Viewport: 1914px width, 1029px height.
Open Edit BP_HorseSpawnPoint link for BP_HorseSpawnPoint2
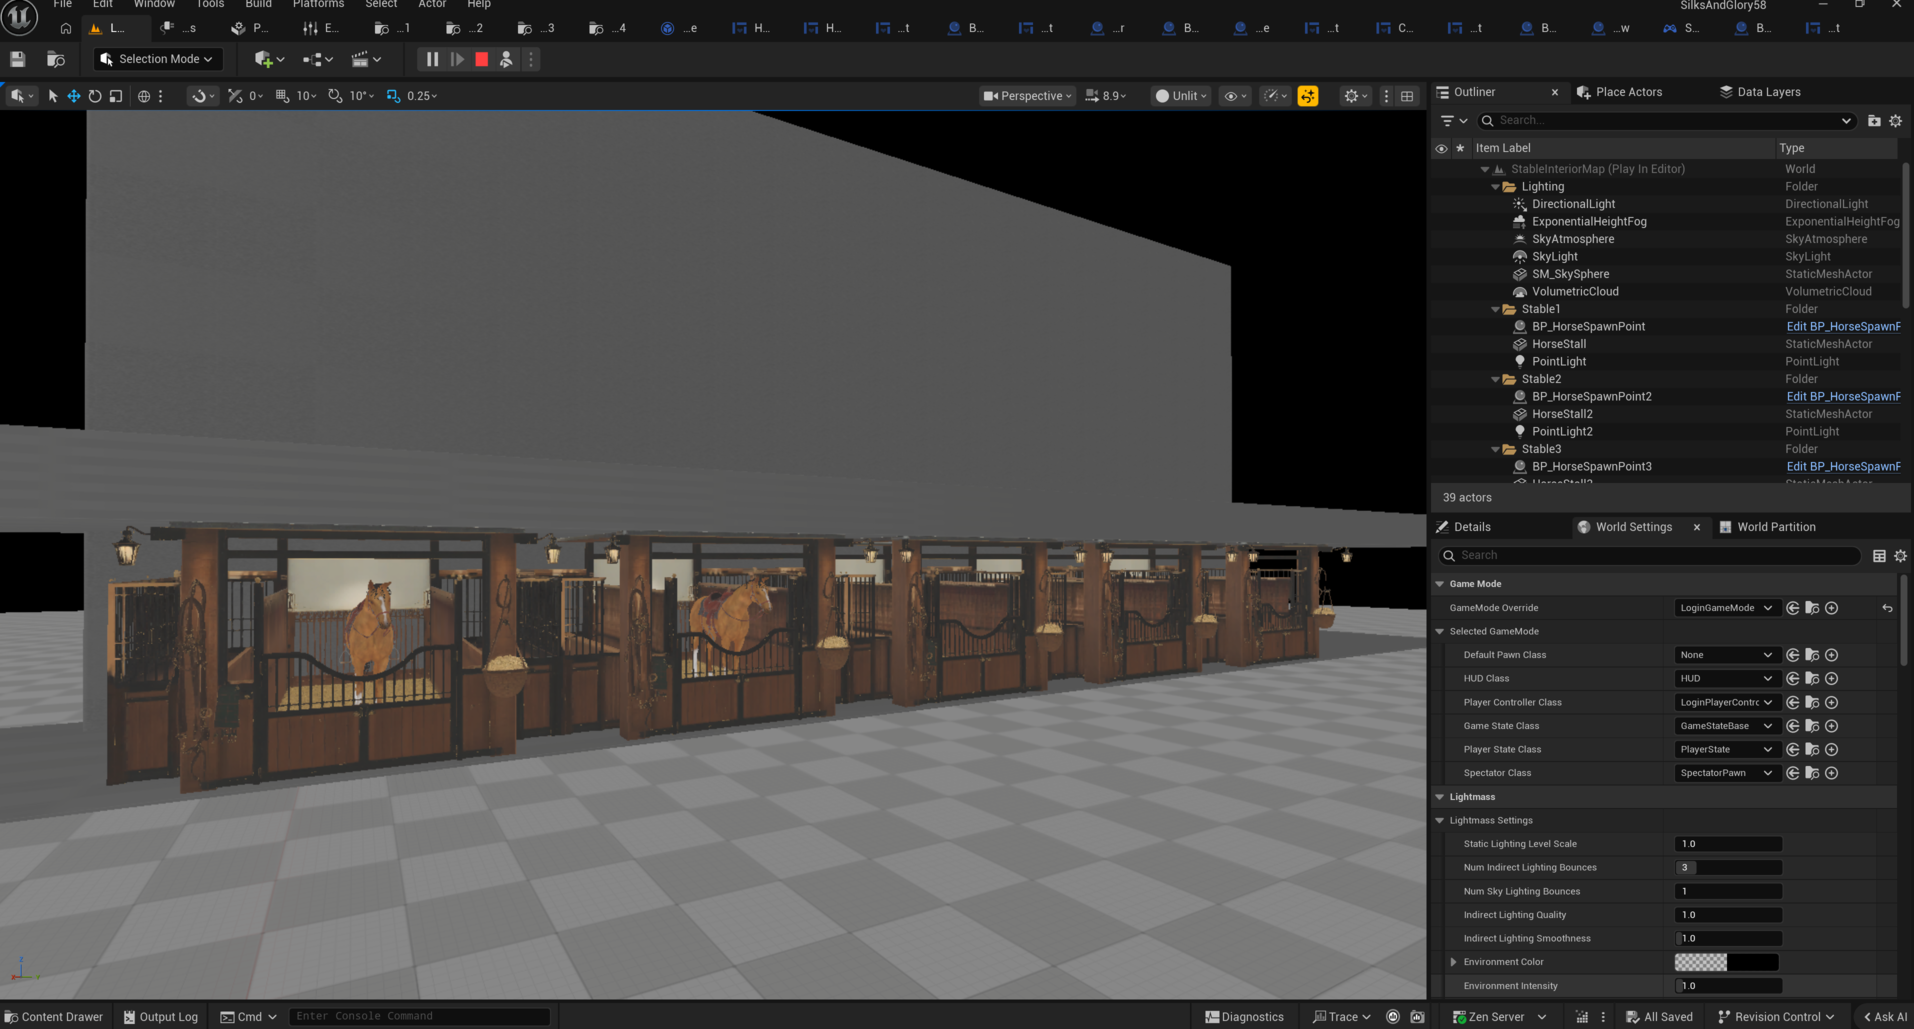click(1843, 397)
